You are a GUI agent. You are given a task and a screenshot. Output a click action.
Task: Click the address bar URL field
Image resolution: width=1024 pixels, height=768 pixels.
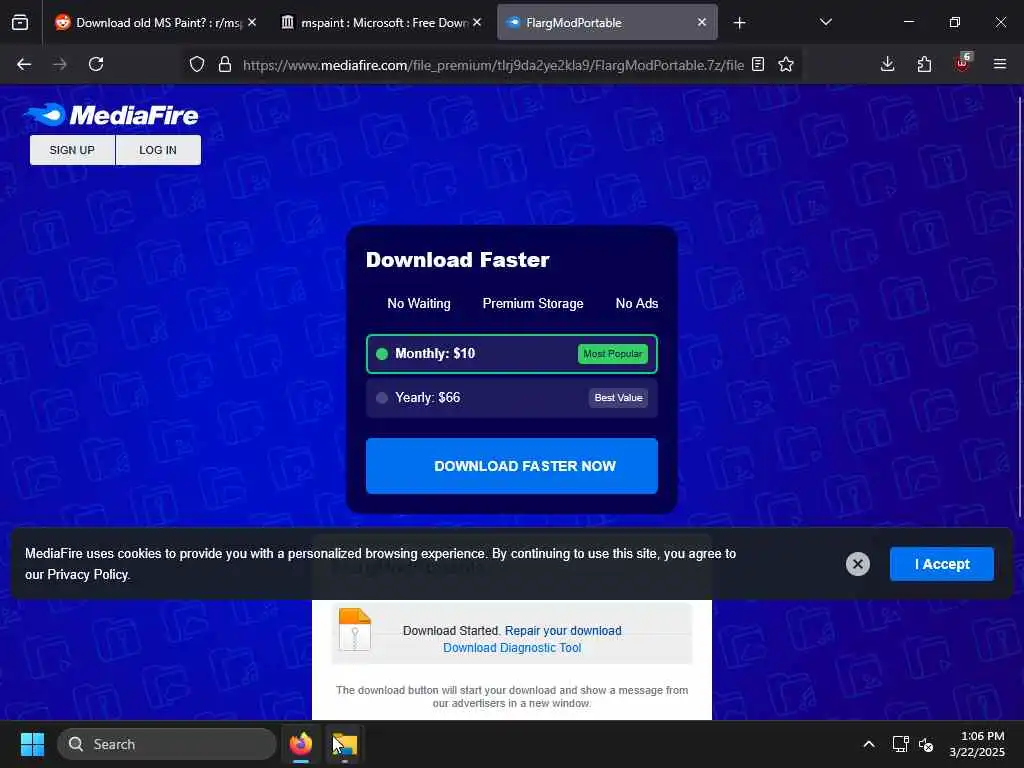pyautogui.click(x=493, y=65)
